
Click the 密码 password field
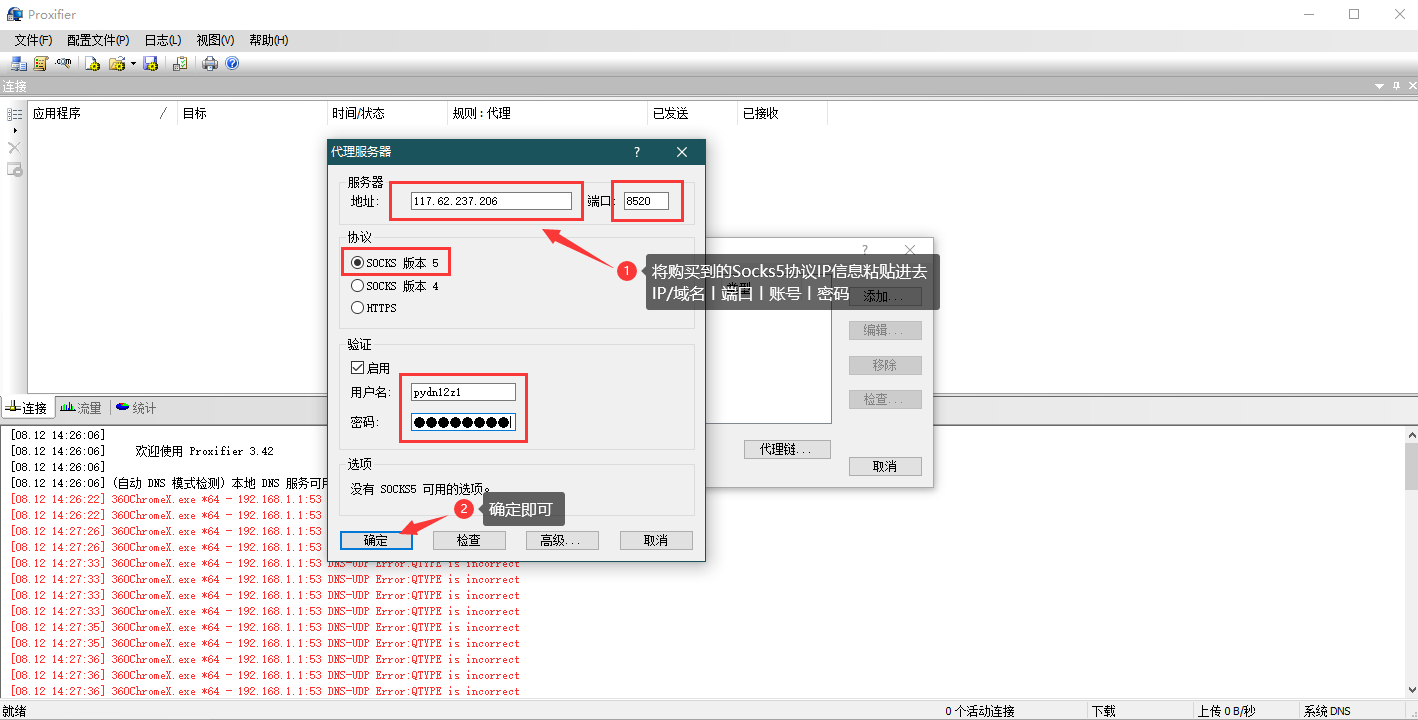click(x=463, y=422)
